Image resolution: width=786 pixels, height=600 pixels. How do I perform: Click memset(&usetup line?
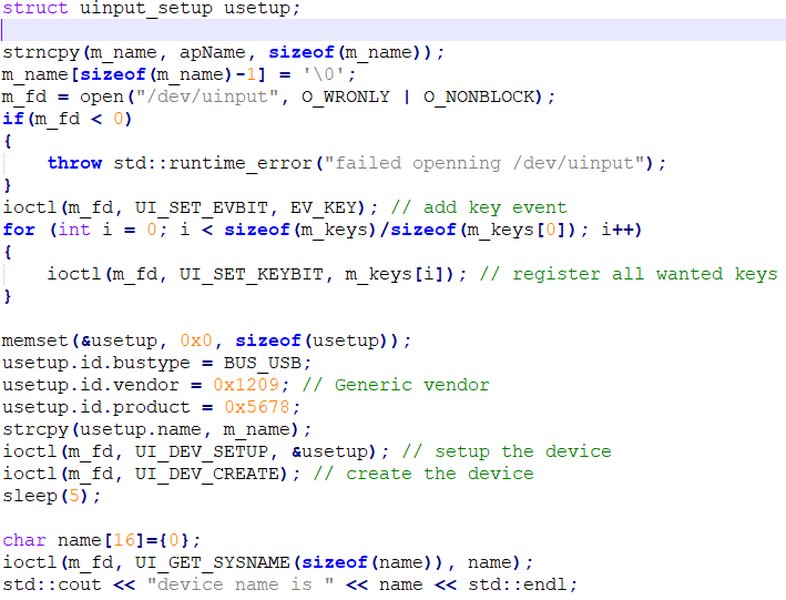(207, 341)
